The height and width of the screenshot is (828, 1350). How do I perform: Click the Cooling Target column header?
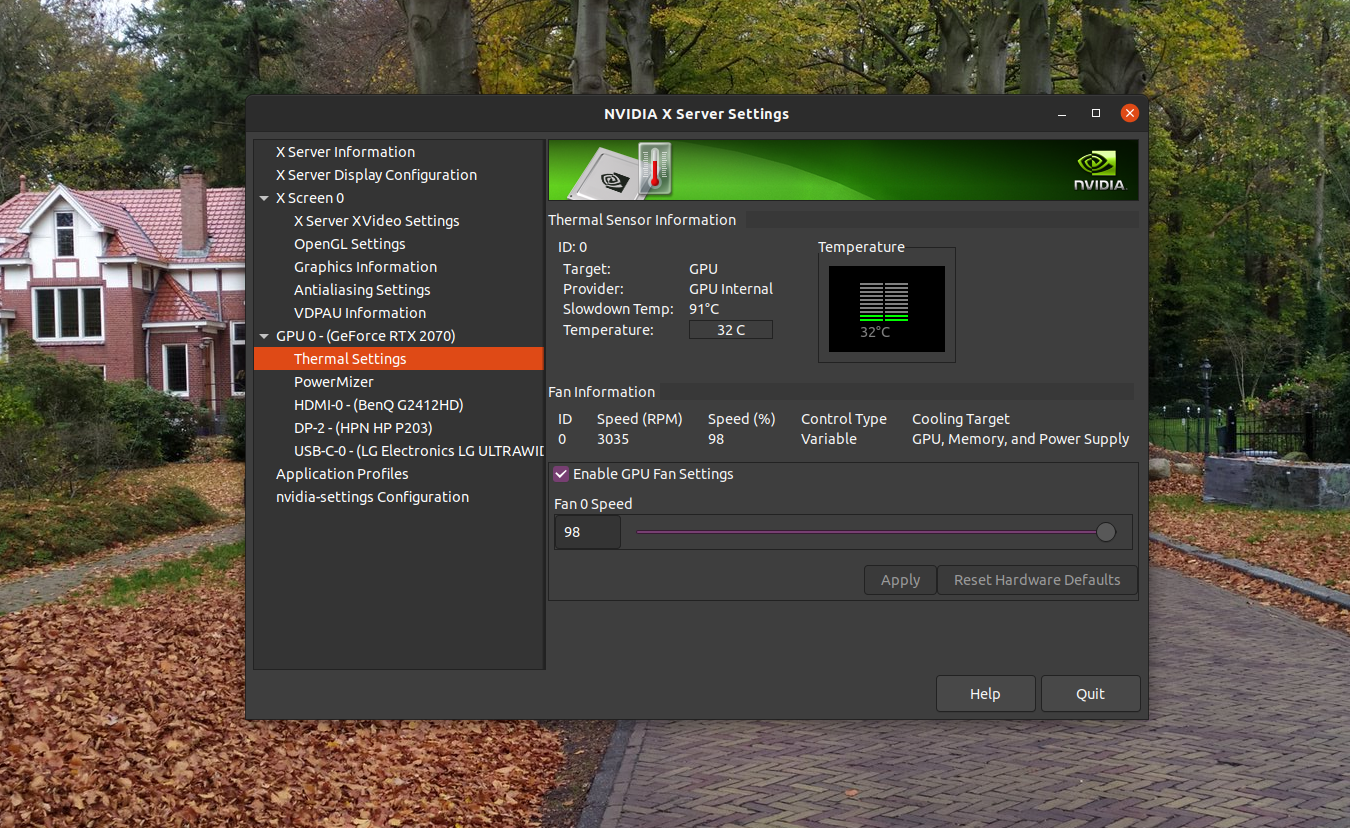pyautogui.click(x=961, y=419)
